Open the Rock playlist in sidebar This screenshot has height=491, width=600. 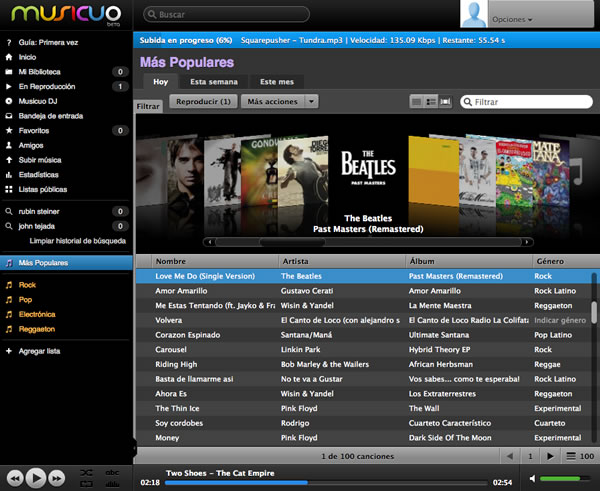27,285
